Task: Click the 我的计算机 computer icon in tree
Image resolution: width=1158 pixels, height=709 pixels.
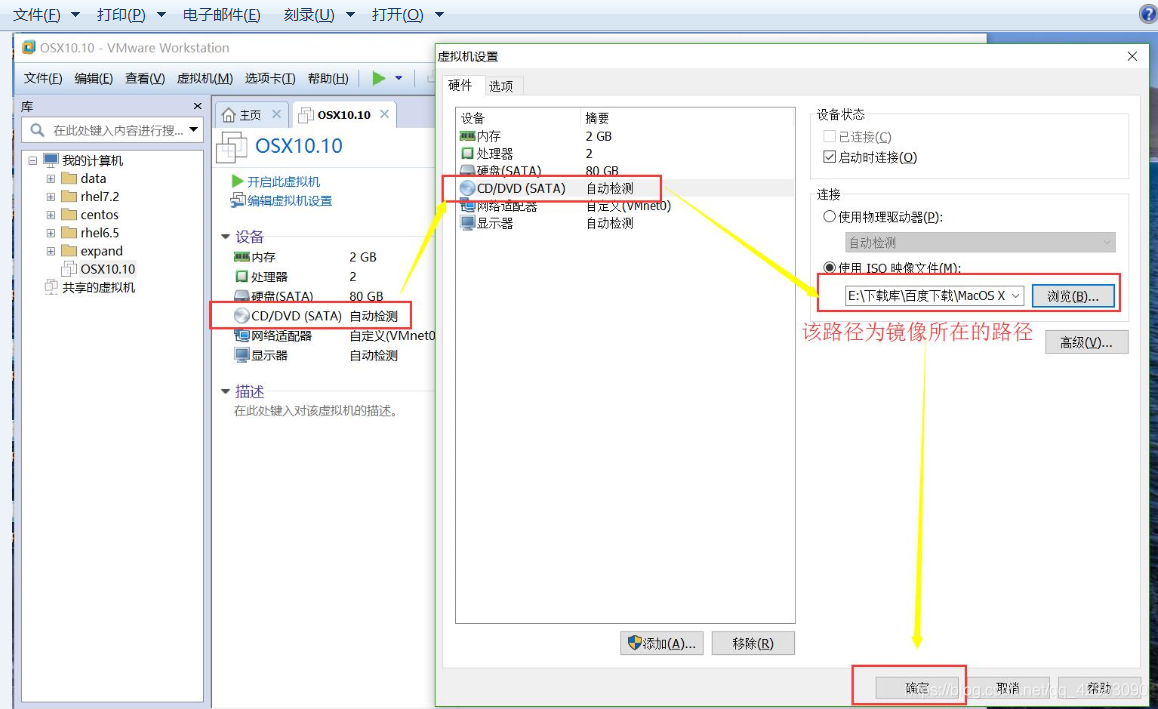Action: [51, 160]
